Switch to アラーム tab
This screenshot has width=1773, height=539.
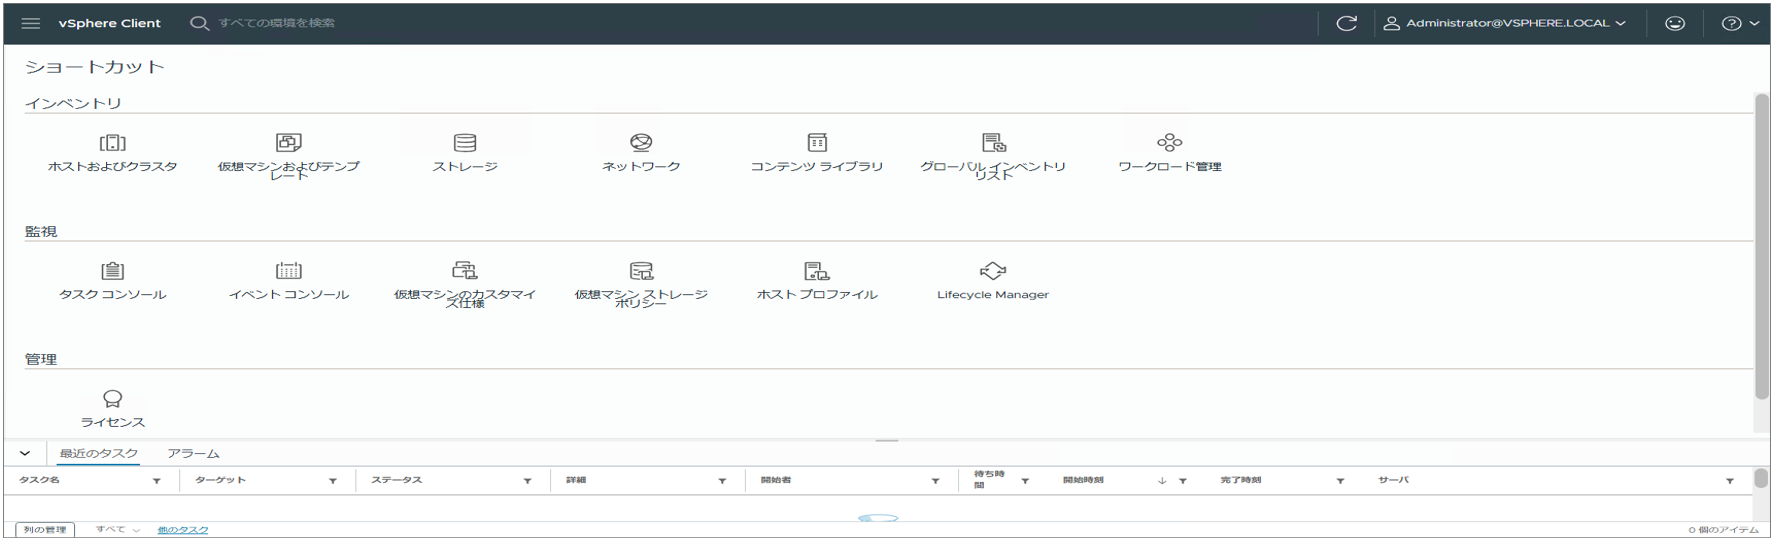(x=193, y=454)
